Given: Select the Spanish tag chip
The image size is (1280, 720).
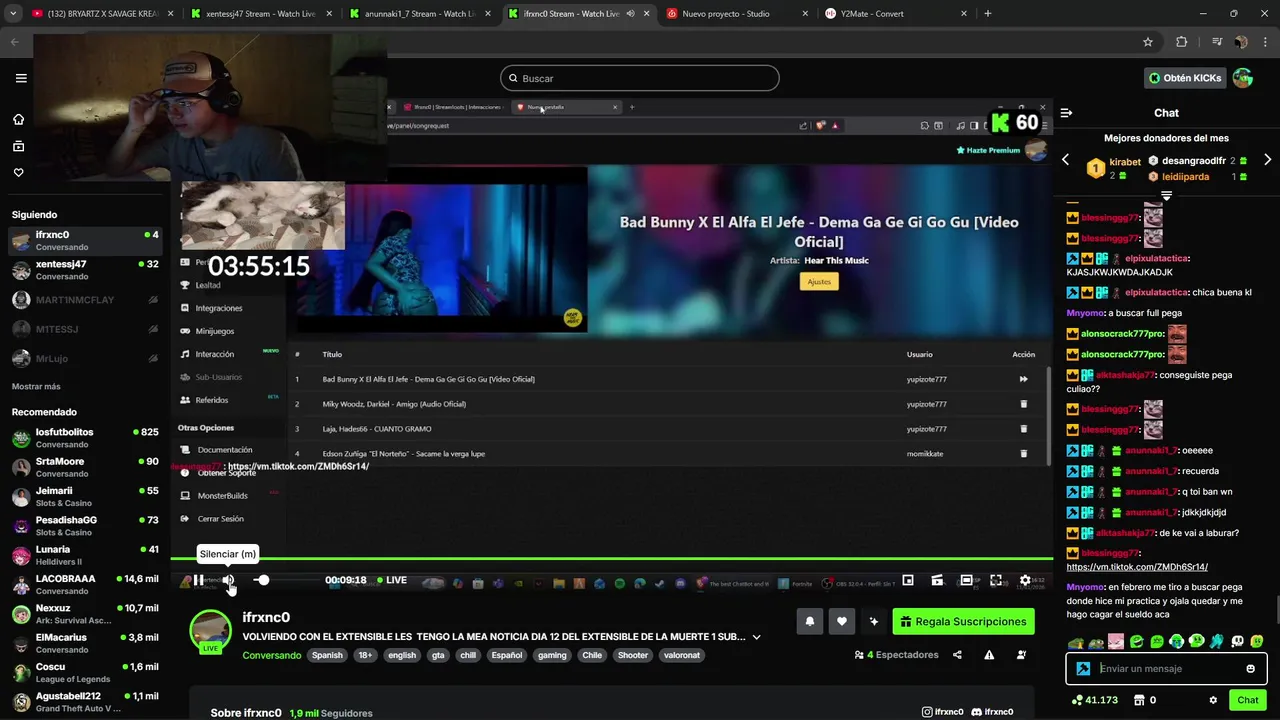Looking at the screenshot, I should [x=327, y=655].
